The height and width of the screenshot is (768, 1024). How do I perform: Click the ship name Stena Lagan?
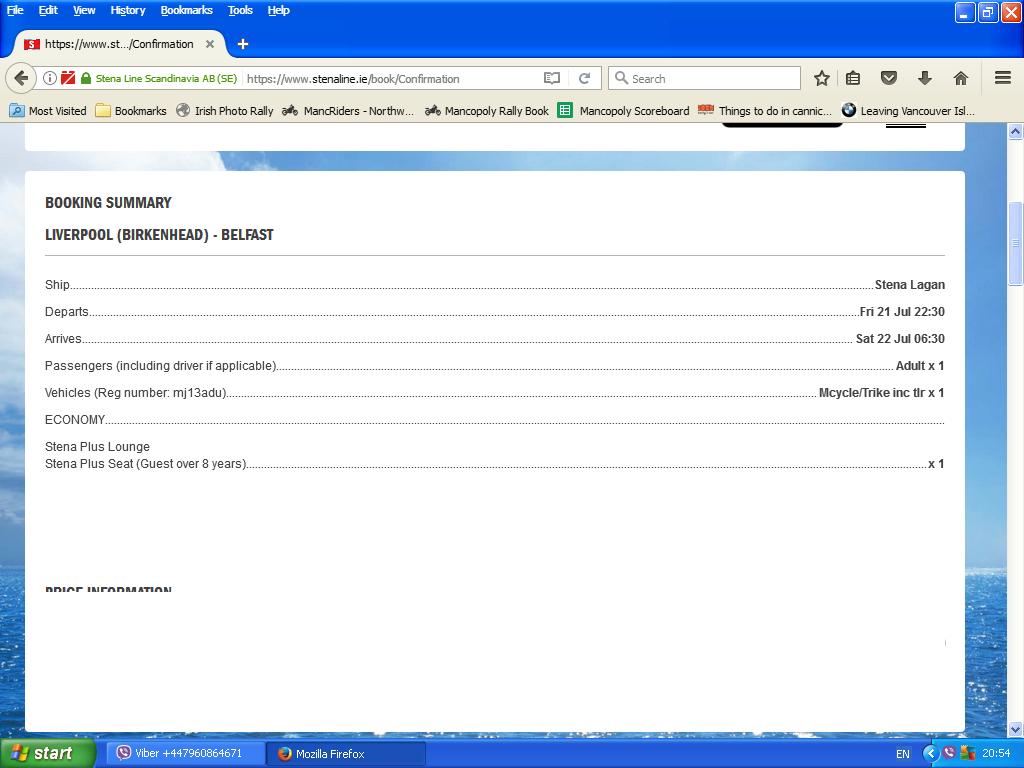pos(910,285)
